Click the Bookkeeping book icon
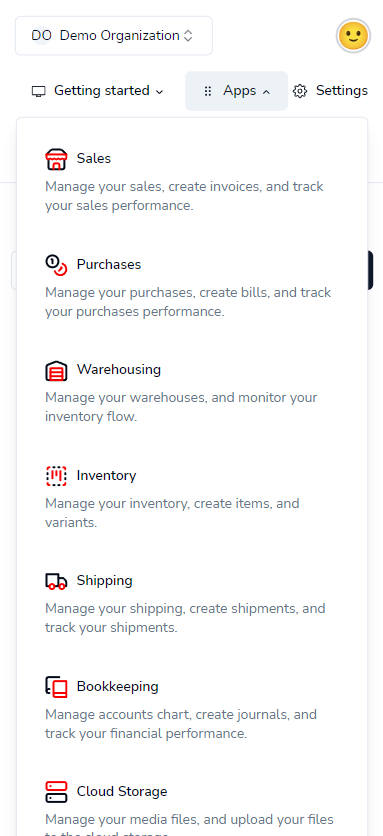Screen dimensions: 383x836 56,687
